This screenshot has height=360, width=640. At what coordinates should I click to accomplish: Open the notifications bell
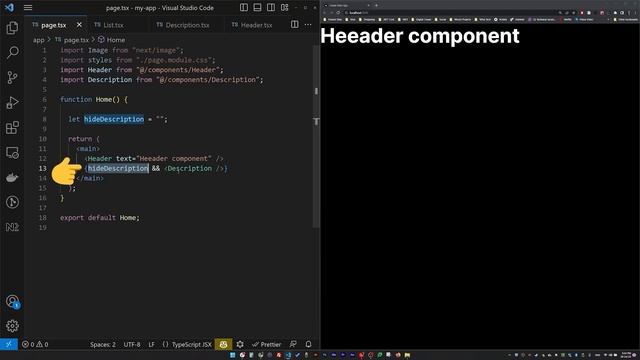point(309,344)
